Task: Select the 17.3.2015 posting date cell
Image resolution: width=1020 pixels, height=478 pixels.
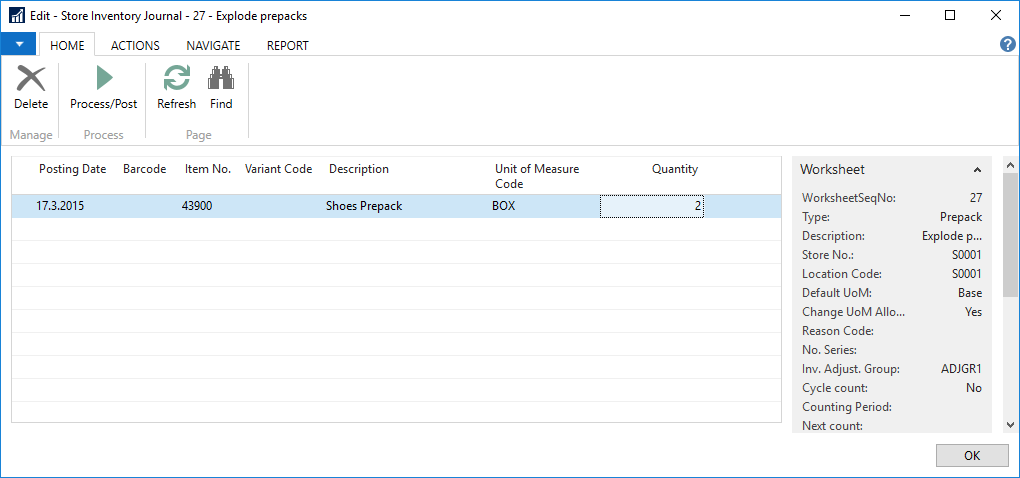Action: point(58,207)
